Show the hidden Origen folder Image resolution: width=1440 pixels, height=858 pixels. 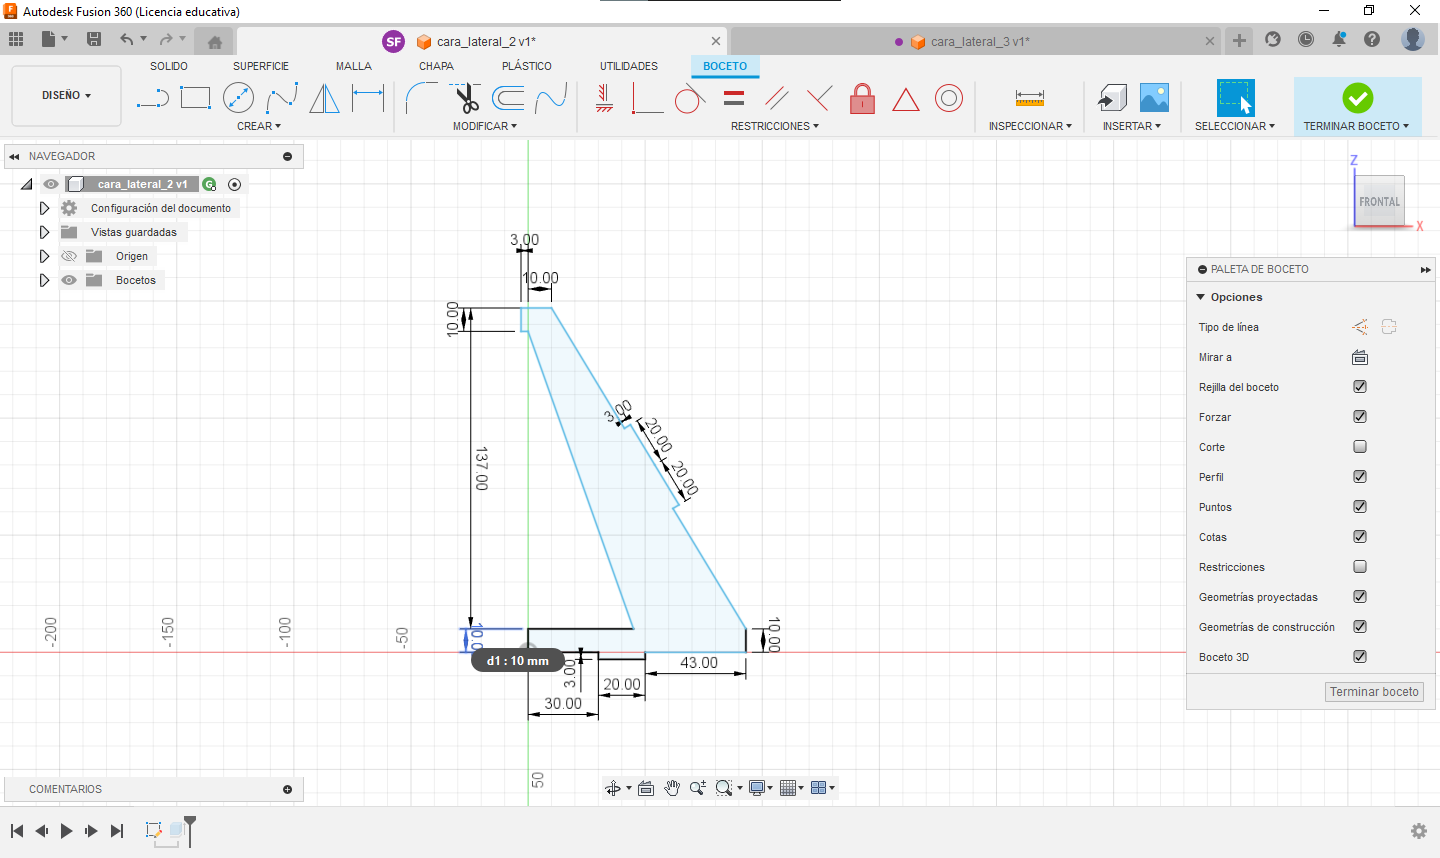69,257
